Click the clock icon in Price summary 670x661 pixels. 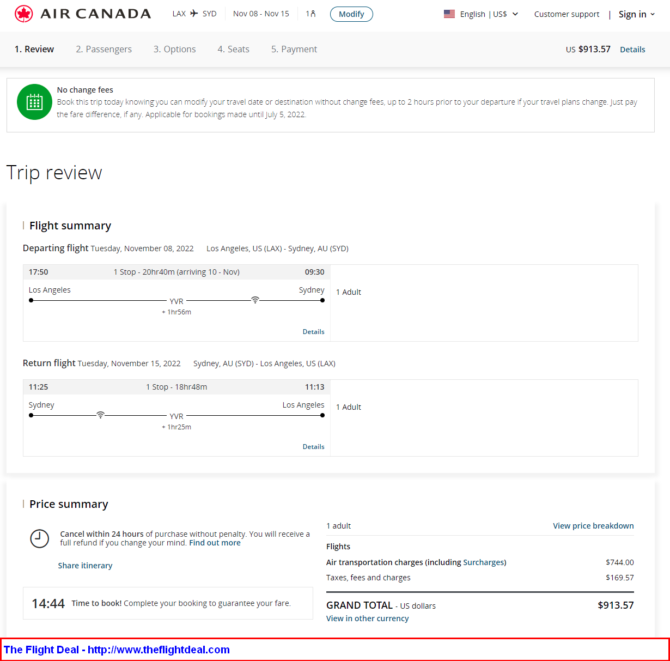pos(39,538)
